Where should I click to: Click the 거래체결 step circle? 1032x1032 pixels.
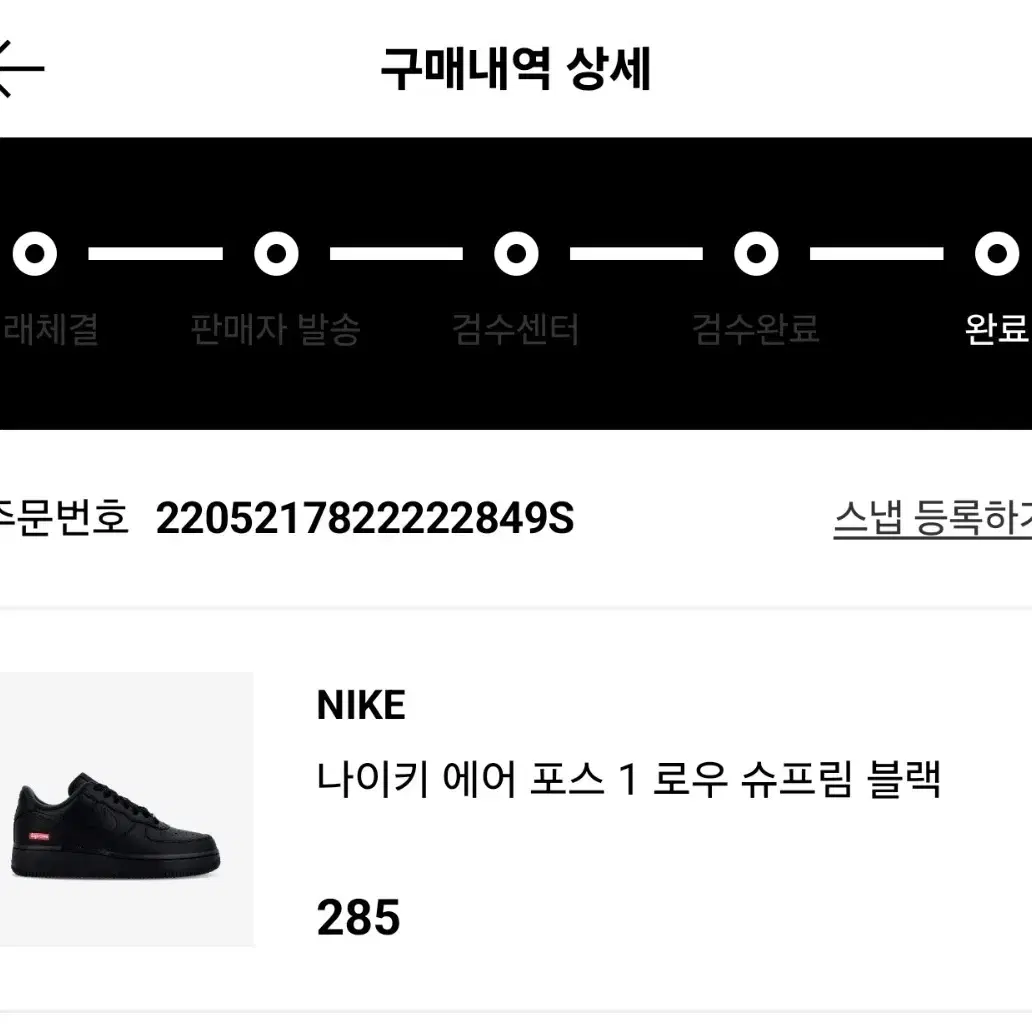(x=35, y=253)
